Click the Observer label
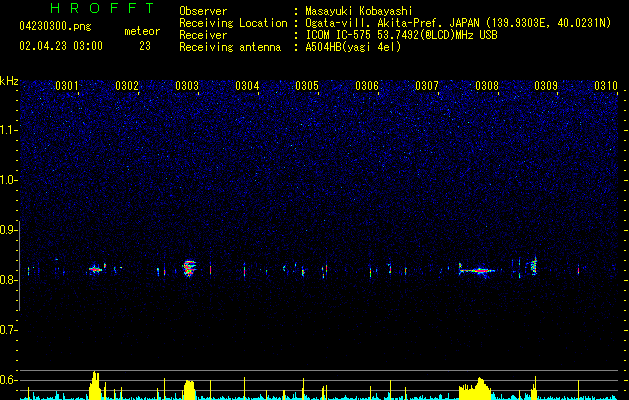629x400 pixels. click(203, 11)
